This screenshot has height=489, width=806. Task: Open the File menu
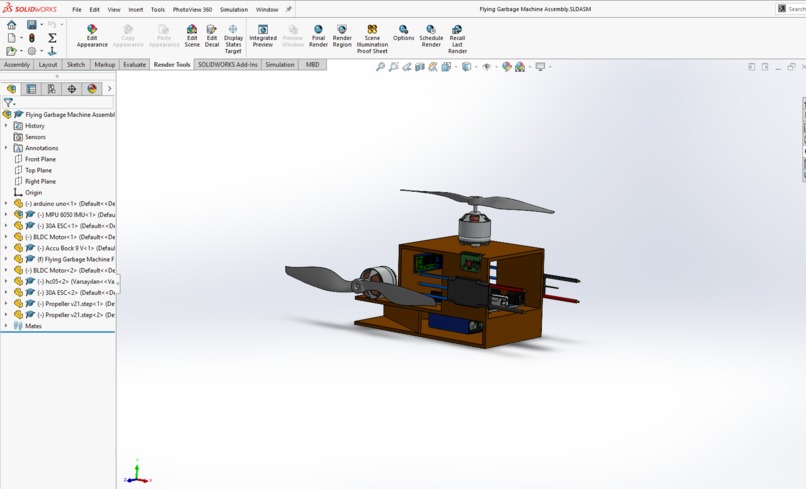click(x=77, y=9)
